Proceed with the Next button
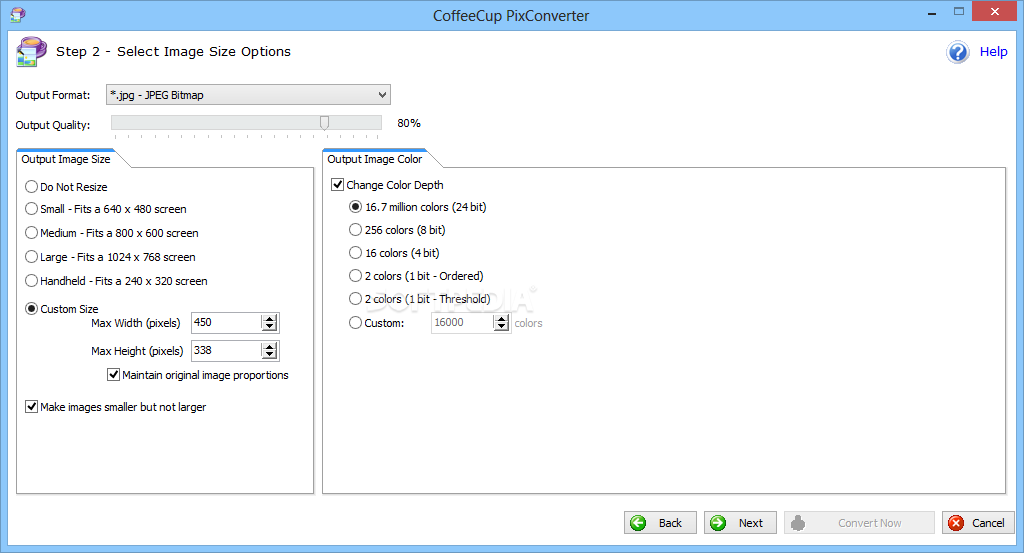Viewport: 1024px width, 553px height. pos(740,523)
